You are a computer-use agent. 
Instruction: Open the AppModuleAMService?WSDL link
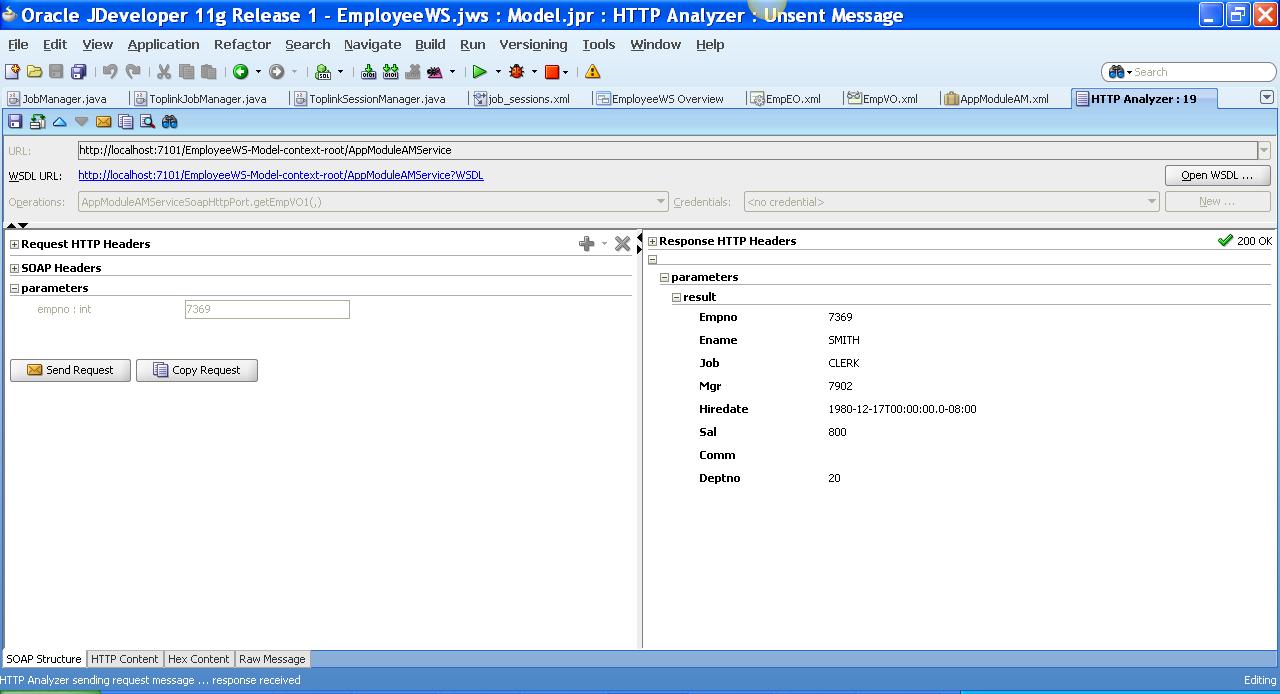point(281,175)
